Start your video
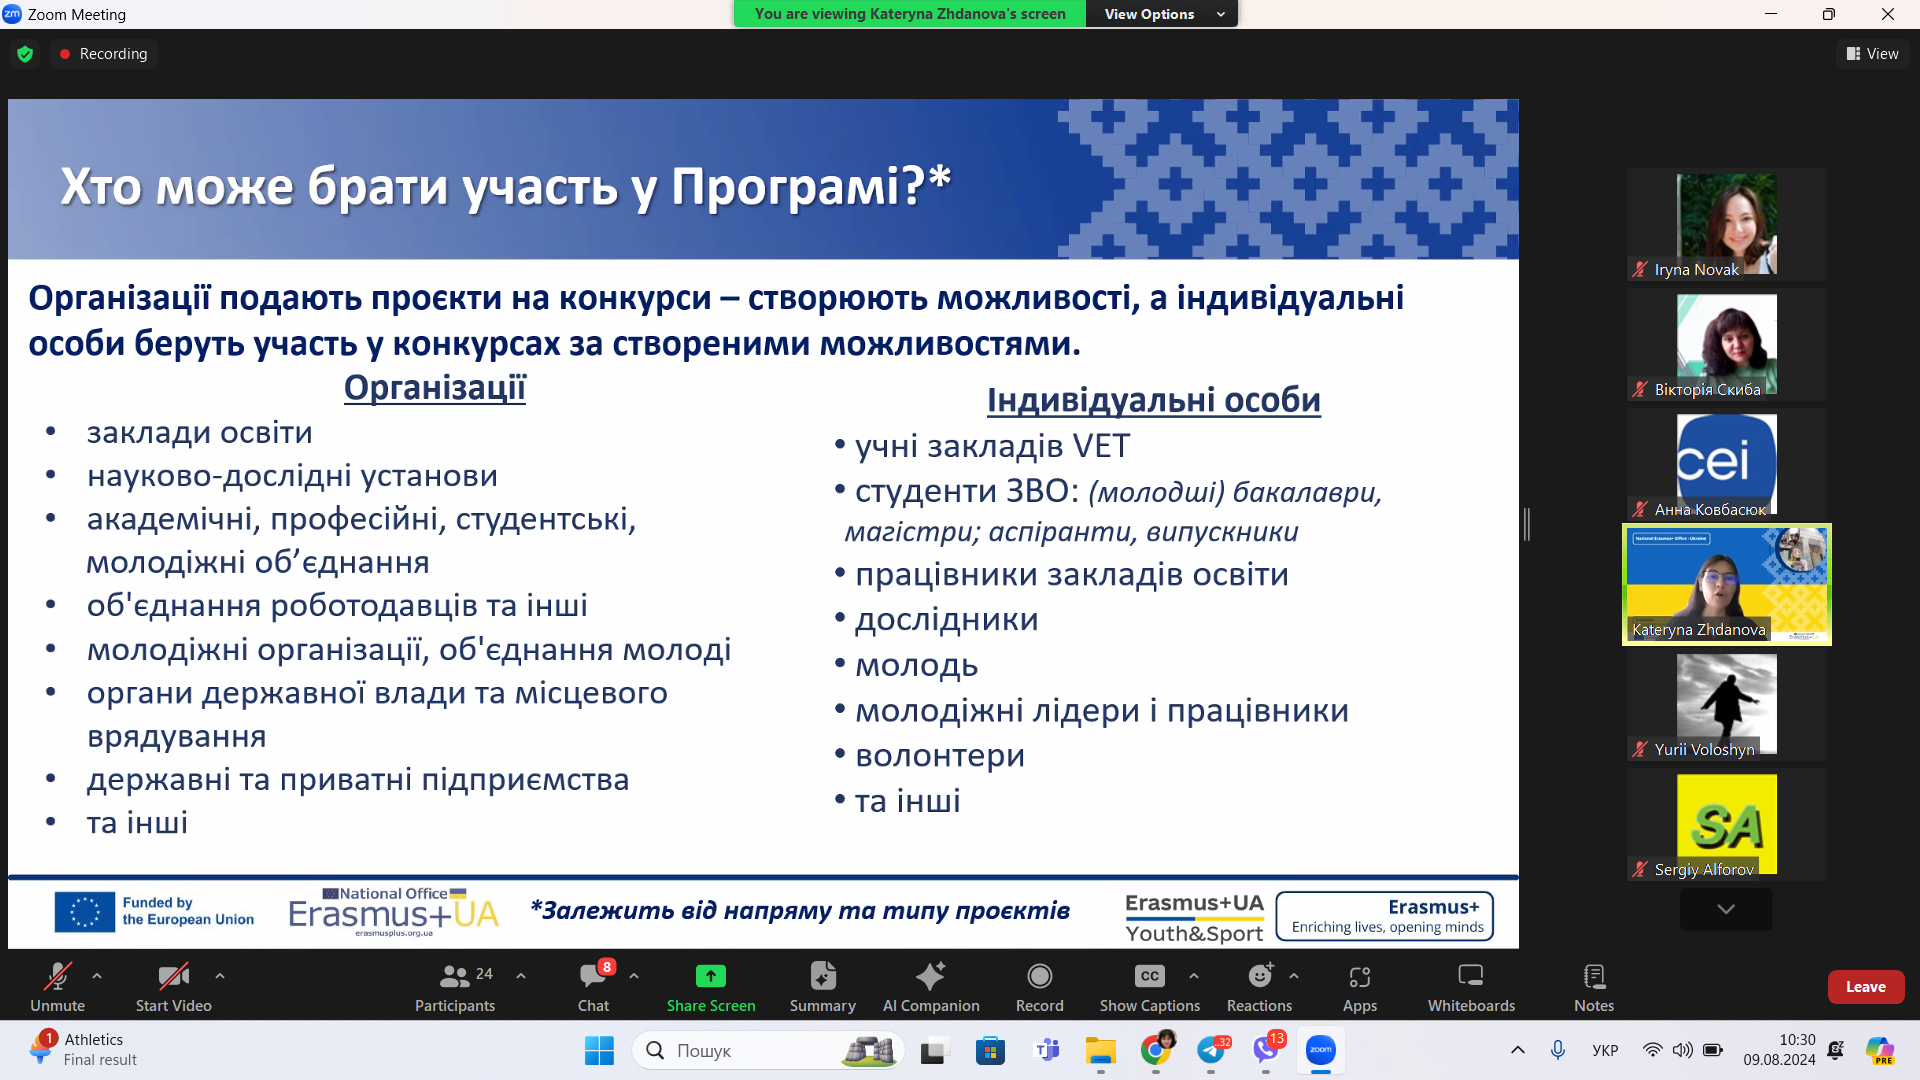 click(171, 986)
